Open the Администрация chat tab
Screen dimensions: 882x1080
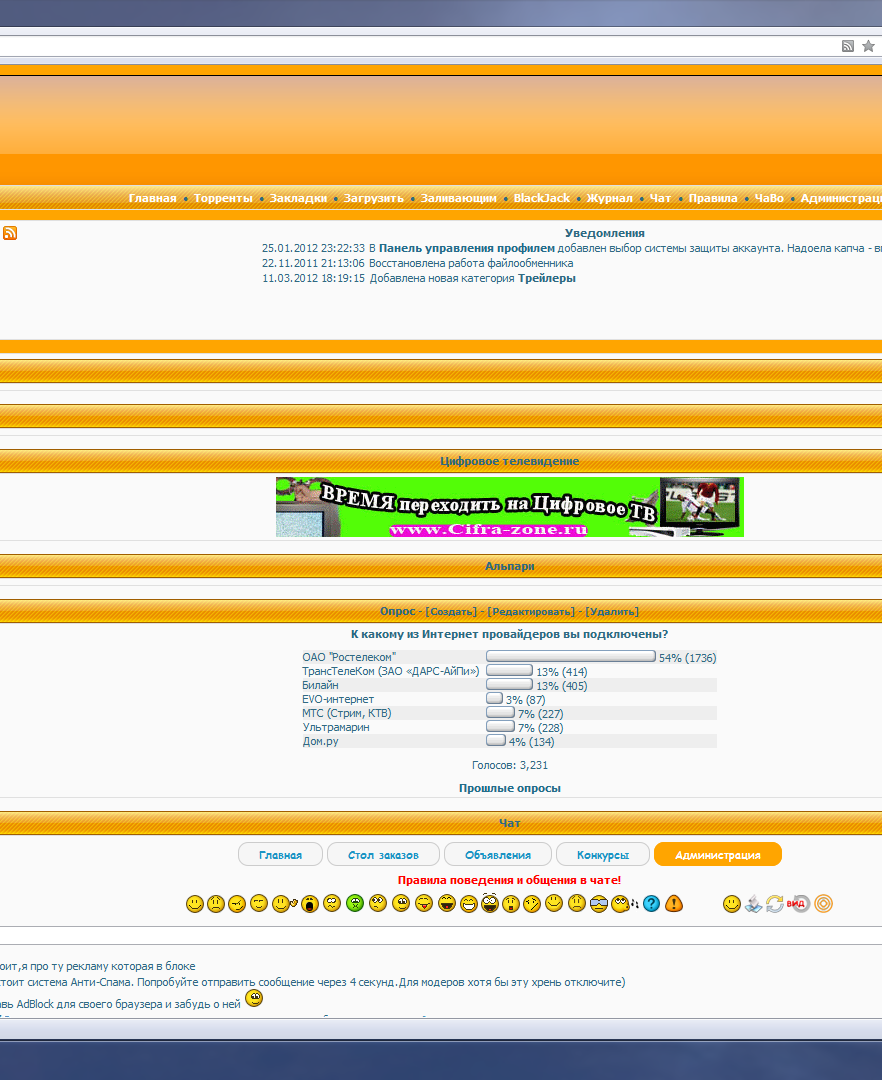717,855
